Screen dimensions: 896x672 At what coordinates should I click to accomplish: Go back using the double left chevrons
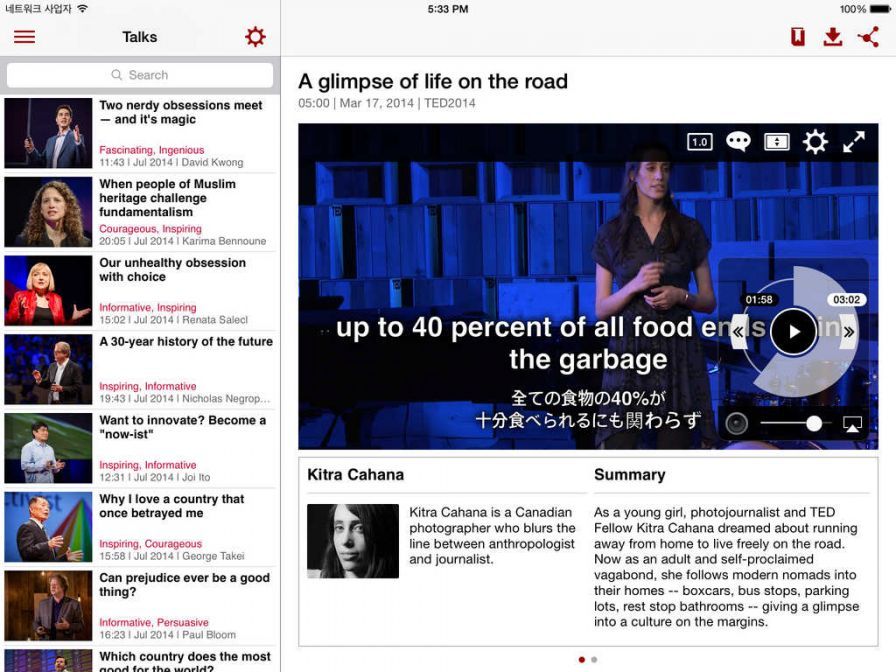[737, 331]
